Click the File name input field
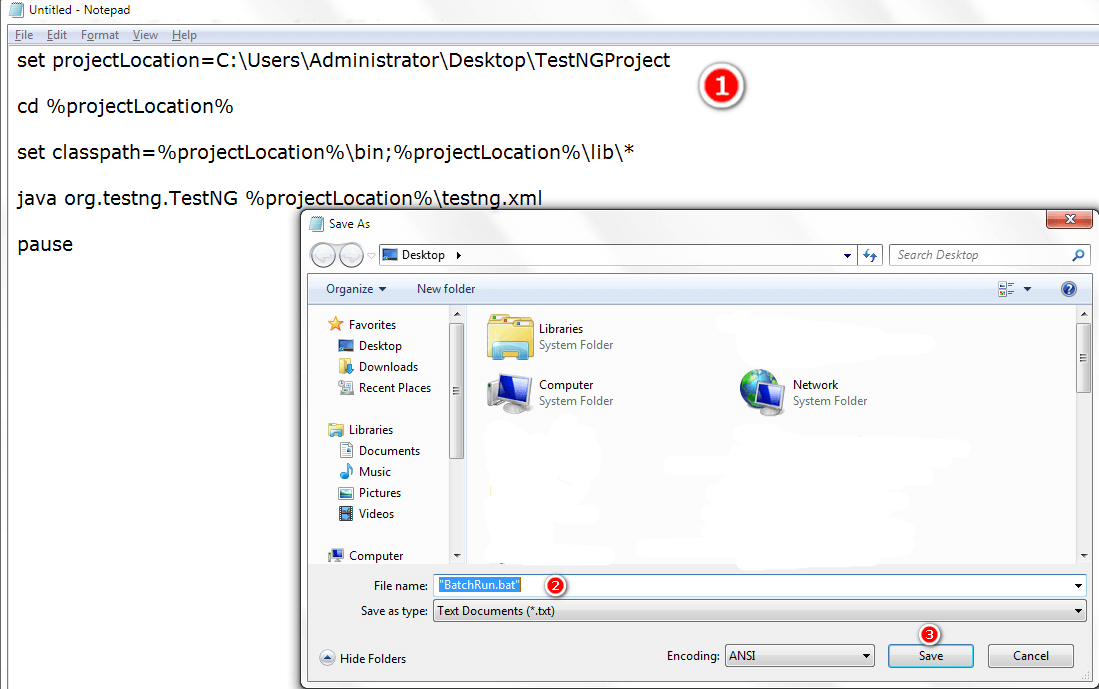The width and height of the screenshot is (1099, 689). pos(700,585)
